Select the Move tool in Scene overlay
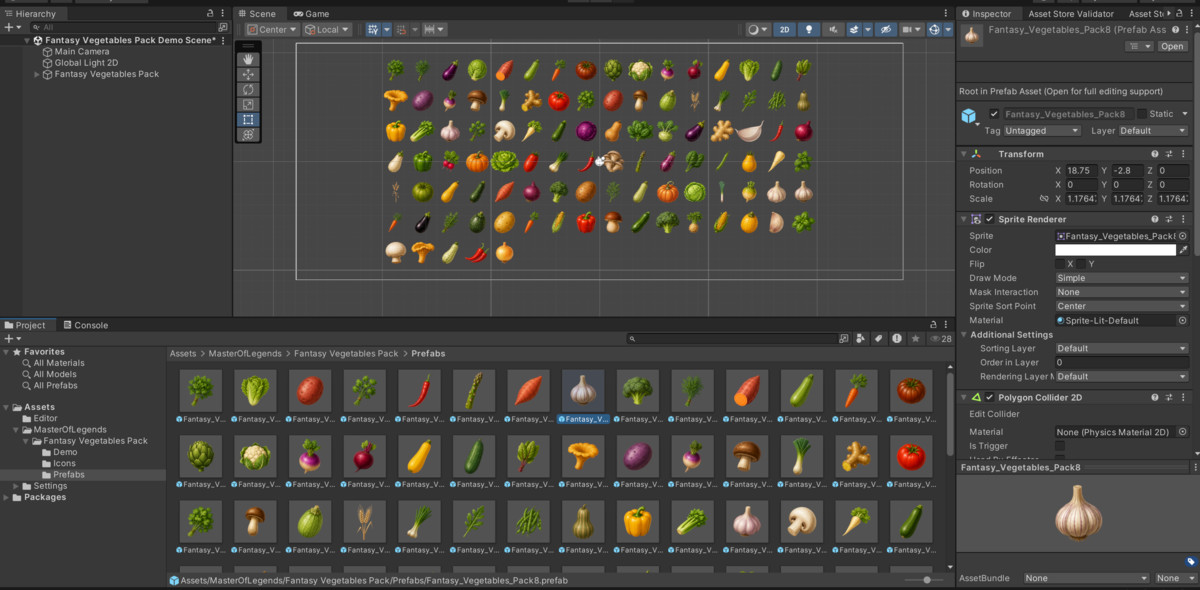The image size is (1200, 590). 249,74
